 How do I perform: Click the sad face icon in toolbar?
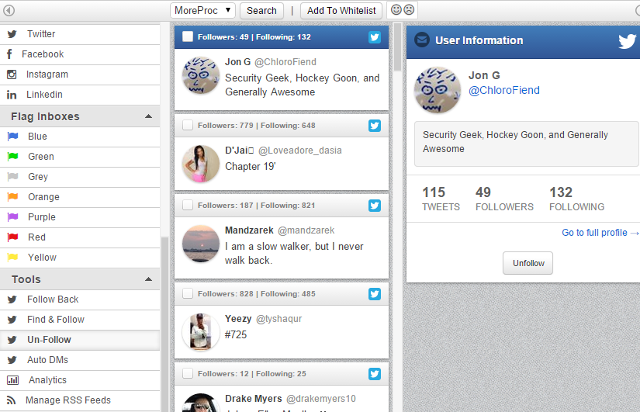409,9
